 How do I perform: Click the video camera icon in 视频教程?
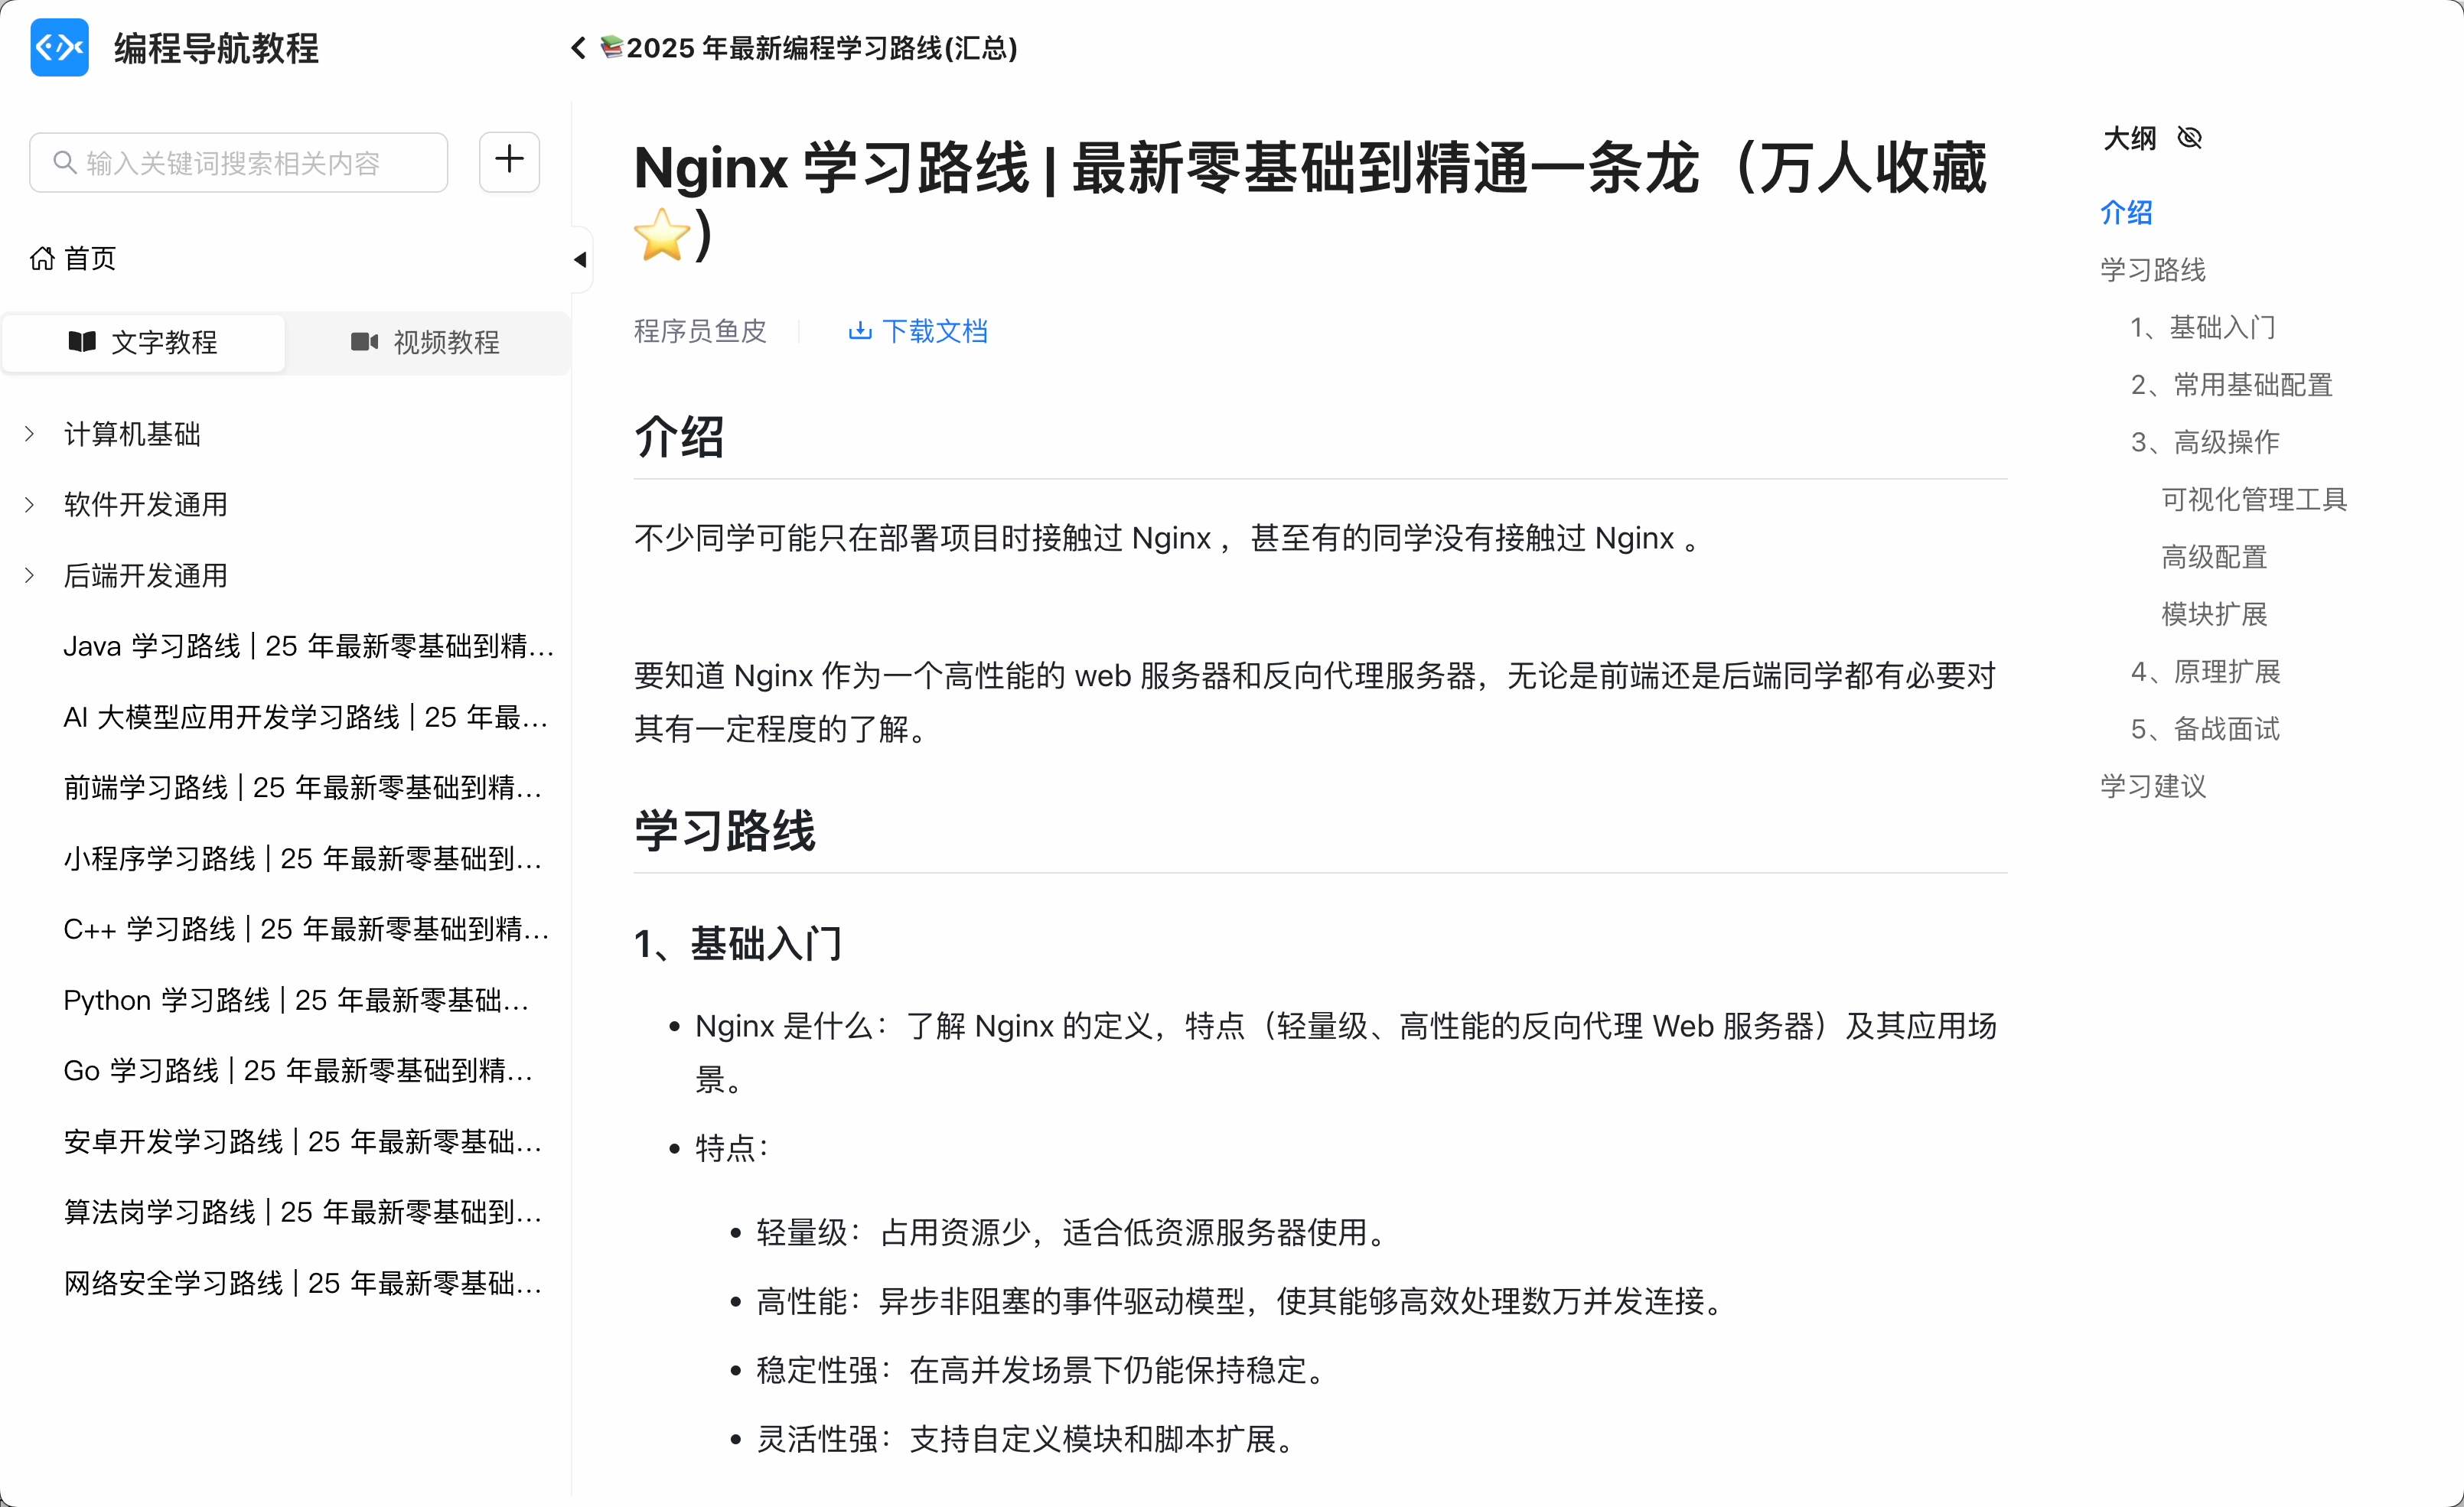tap(364, 342)
